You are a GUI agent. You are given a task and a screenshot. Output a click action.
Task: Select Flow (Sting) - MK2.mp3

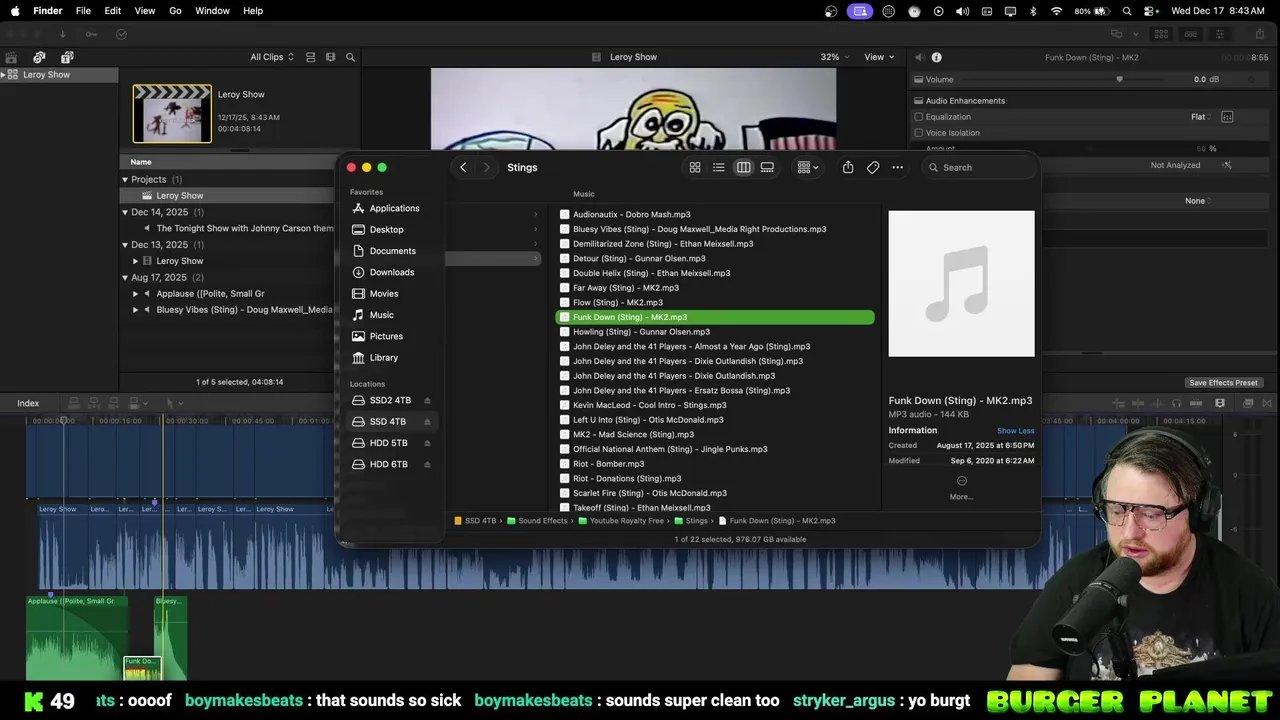tap(715, 302)
